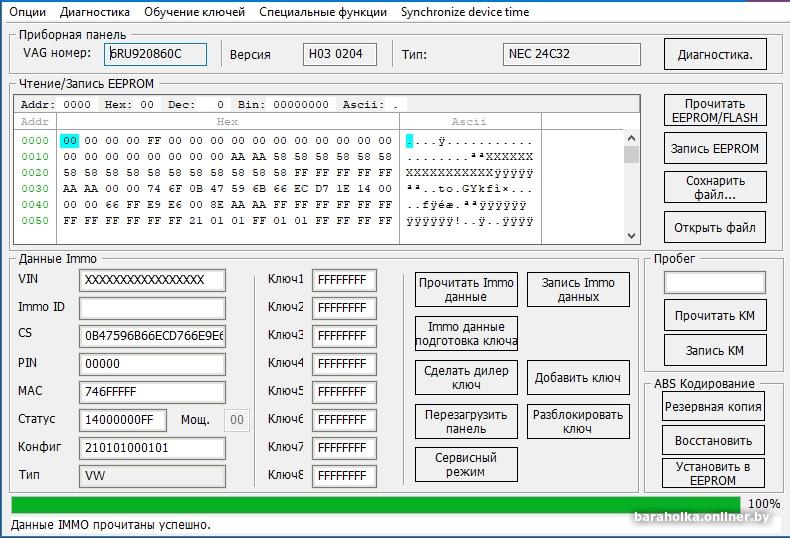Click Разблокировать ключ button
This screenshot has width=790, height=538.
pos(578,422)
